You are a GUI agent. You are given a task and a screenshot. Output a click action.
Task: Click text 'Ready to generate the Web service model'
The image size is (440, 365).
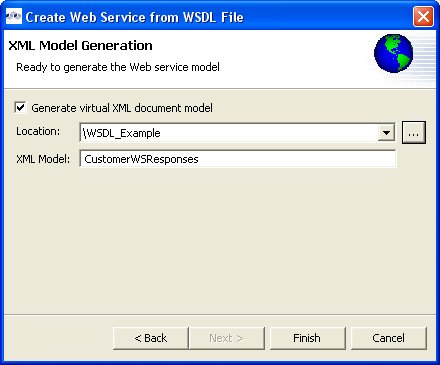[118, 67]
